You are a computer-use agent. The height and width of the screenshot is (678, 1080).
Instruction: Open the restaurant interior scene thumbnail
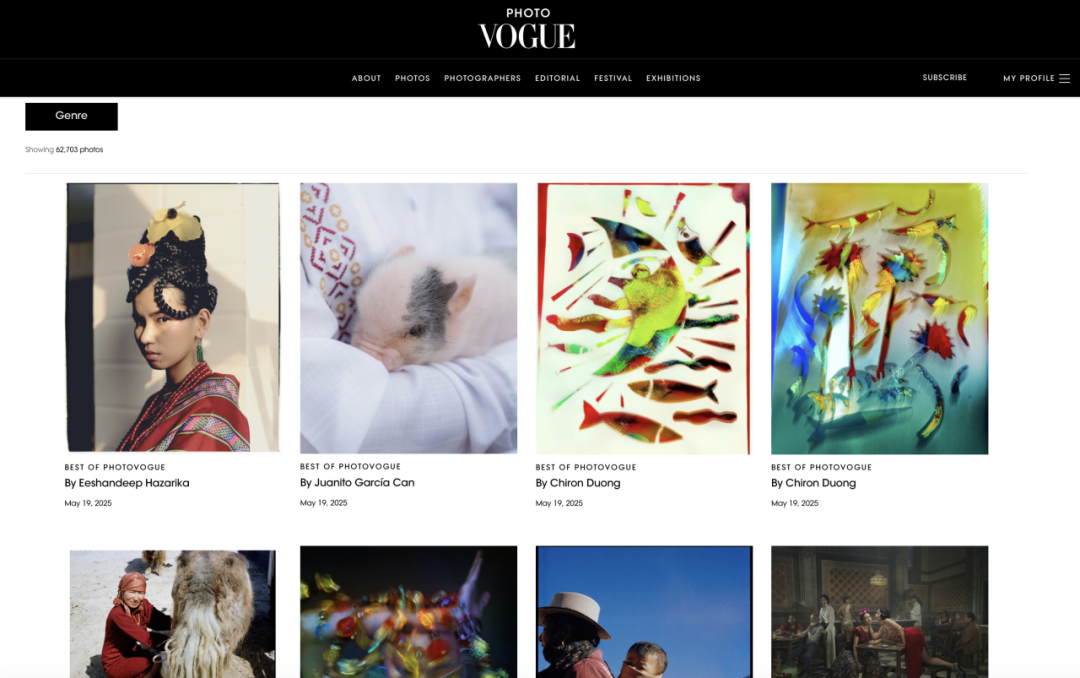pyautogui.click(x=880, y=612)
